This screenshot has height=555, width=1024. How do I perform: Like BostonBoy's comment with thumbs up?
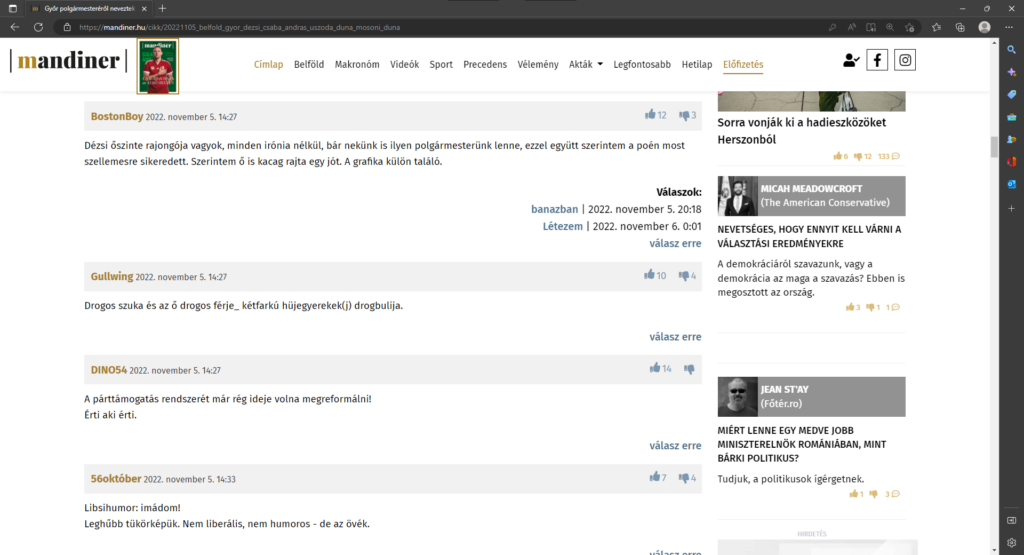[x=651, y=115]
